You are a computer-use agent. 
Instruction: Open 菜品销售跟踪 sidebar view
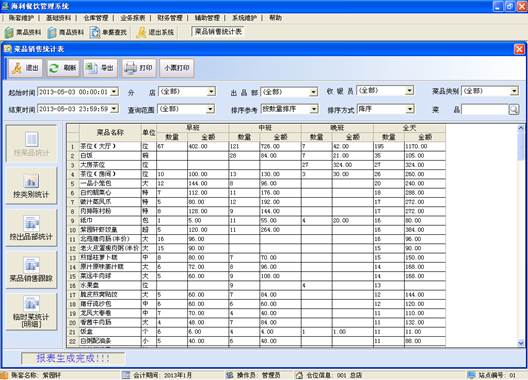click(x=31, y=270)
